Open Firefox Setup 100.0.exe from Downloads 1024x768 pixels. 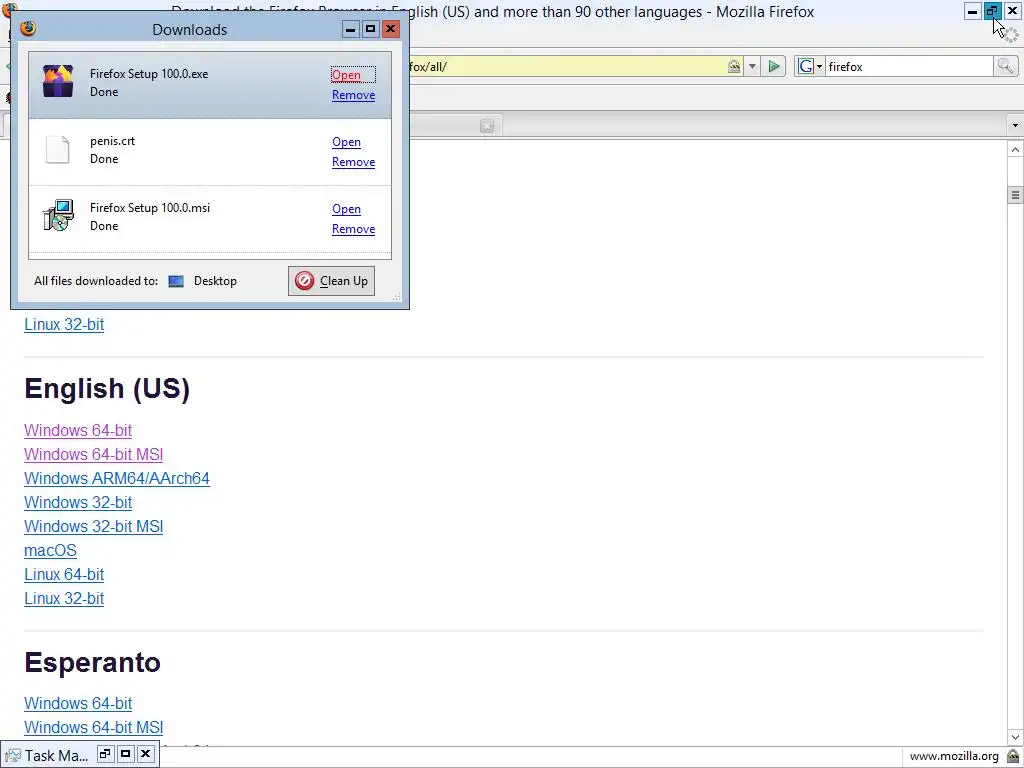point(346,74)
